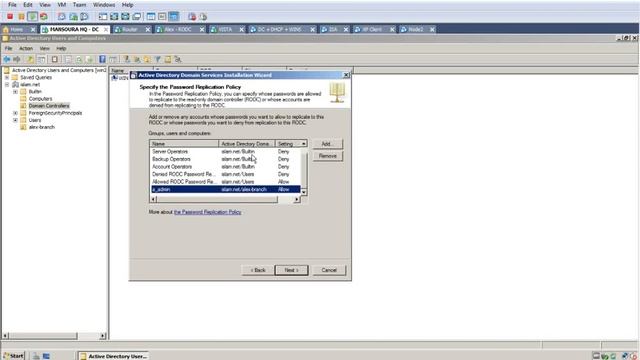Image resolution: width=640 pixels, height=360 pixels.
Task: Click the orange Suspend VM icon
Action: coord(21,17)
